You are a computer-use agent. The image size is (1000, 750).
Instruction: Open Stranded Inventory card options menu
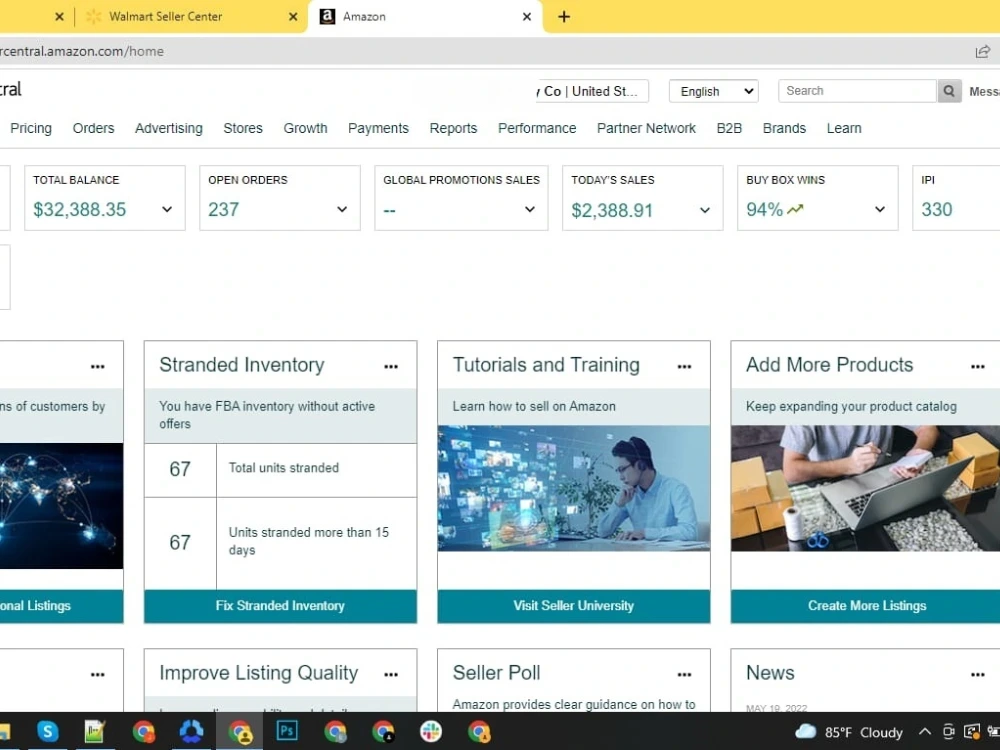point(391,367)
